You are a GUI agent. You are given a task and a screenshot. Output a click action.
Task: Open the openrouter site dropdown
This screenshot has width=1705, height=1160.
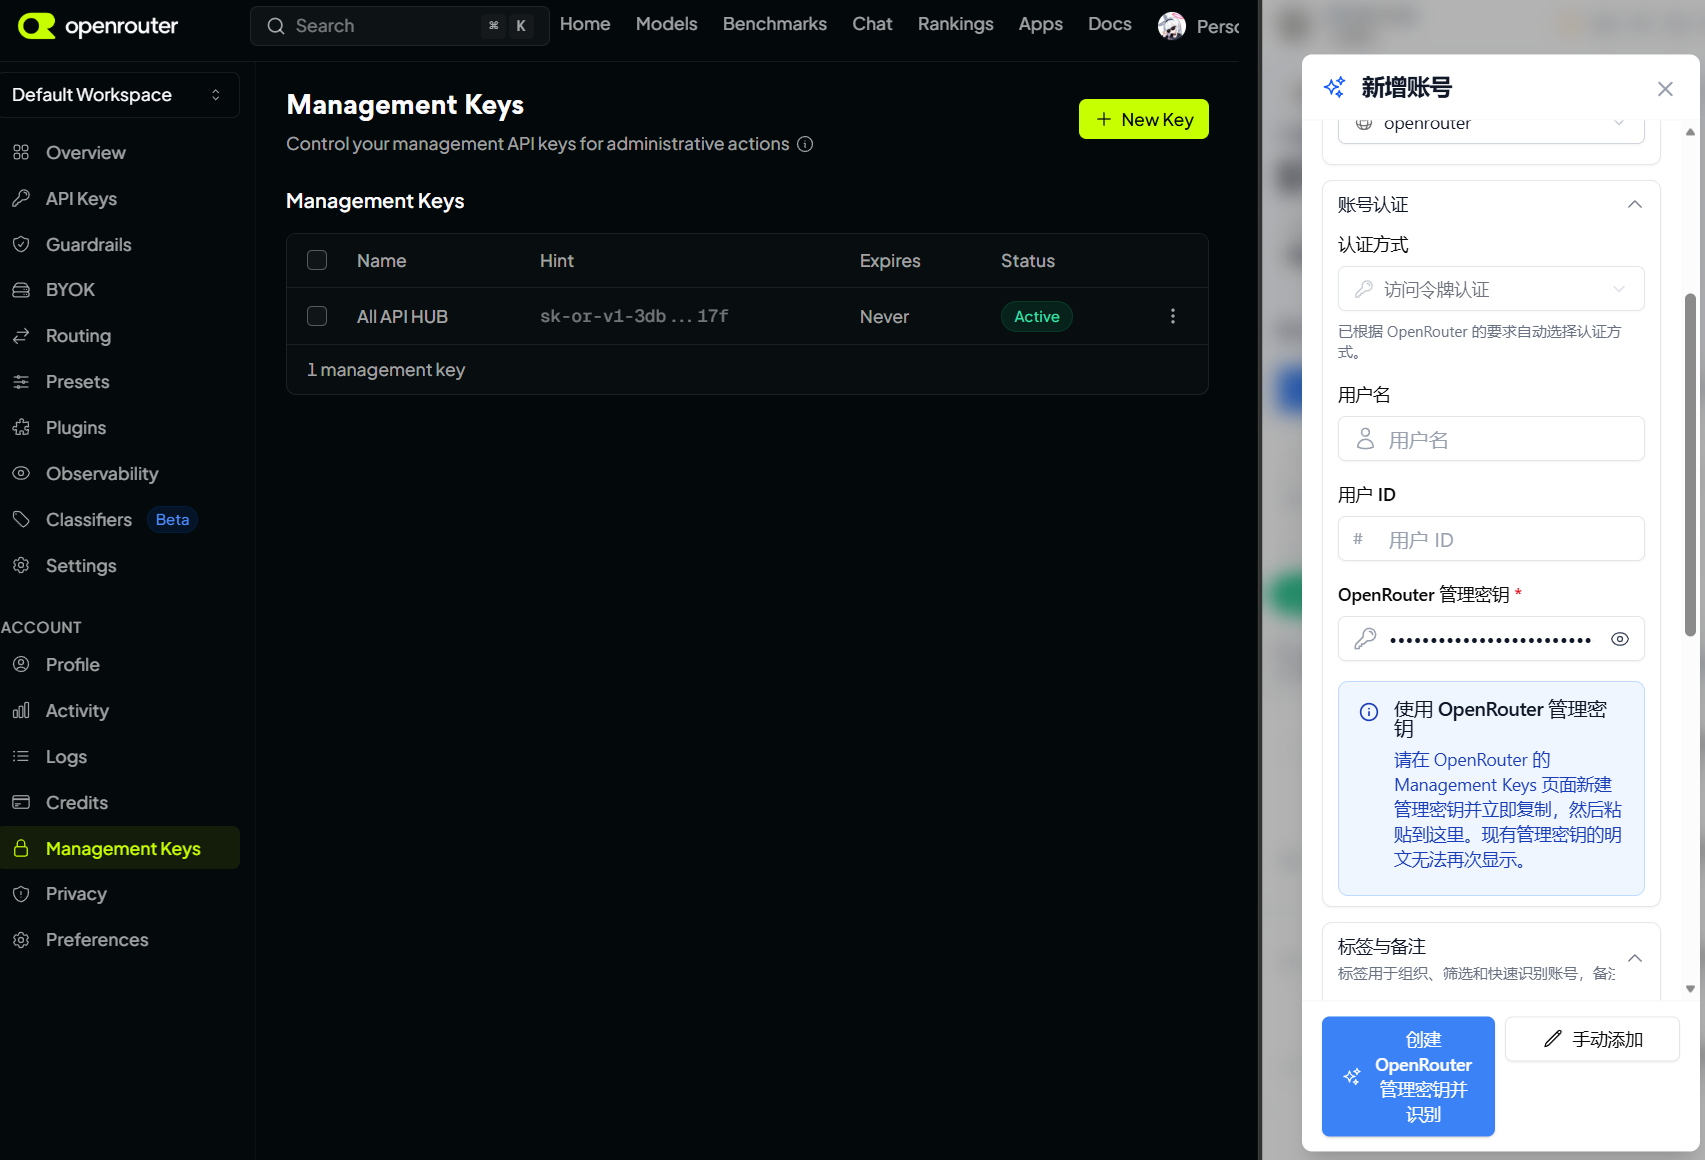[1491, 126]
